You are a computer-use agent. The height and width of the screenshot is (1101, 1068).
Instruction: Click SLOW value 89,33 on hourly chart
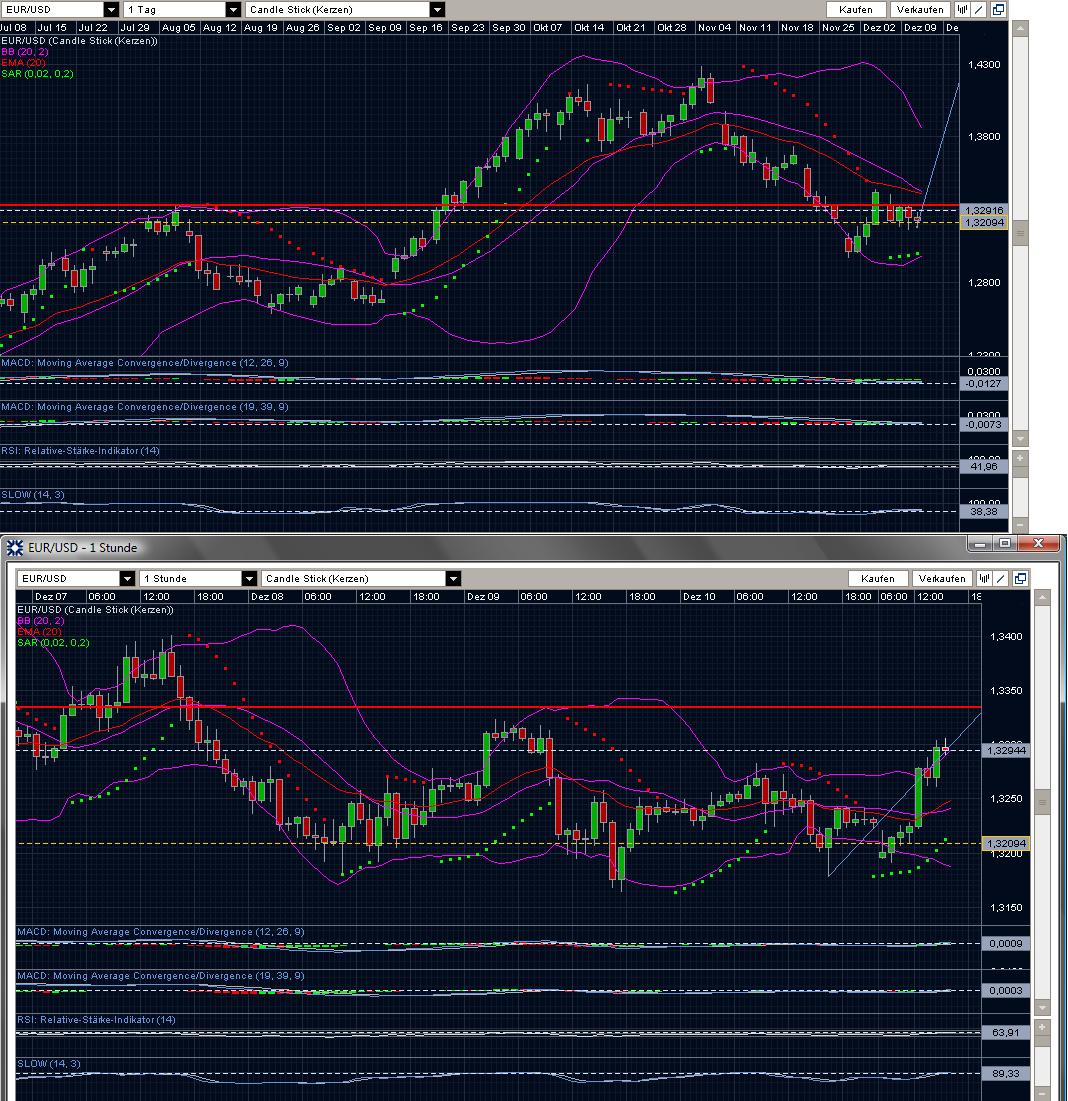click(x=1006, y=1074)
